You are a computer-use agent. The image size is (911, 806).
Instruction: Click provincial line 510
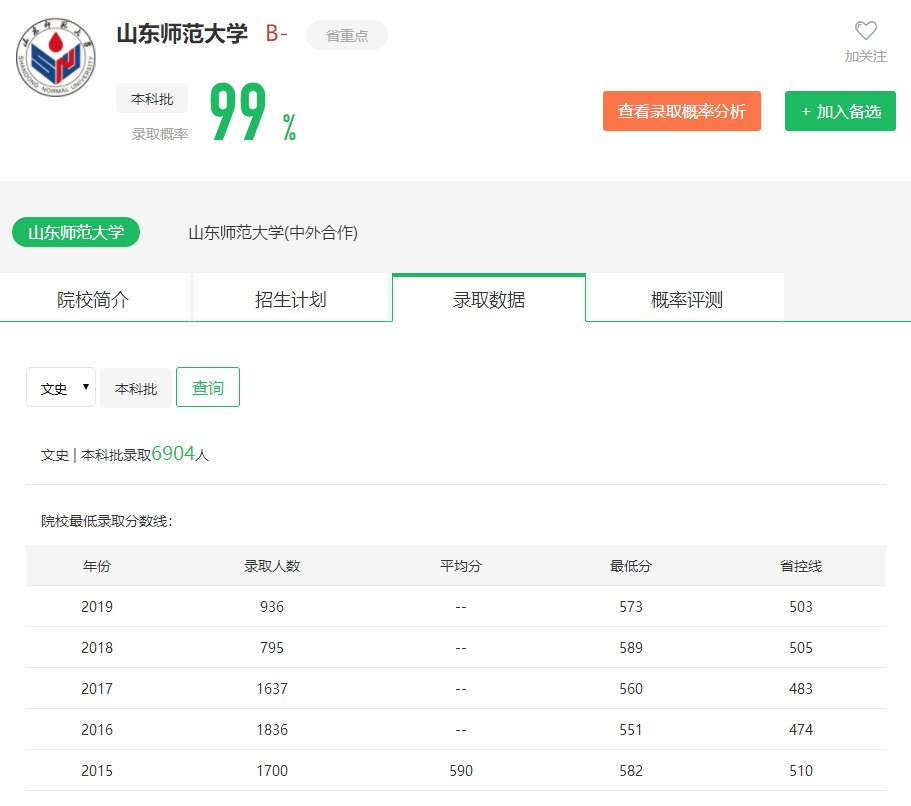pos(801,771)
